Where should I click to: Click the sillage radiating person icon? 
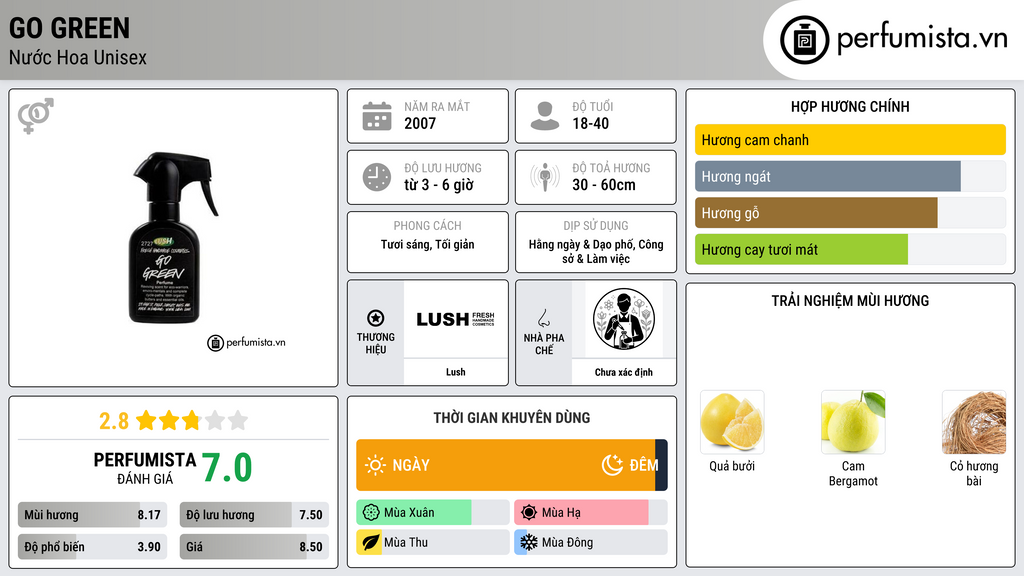coord(545,177)
